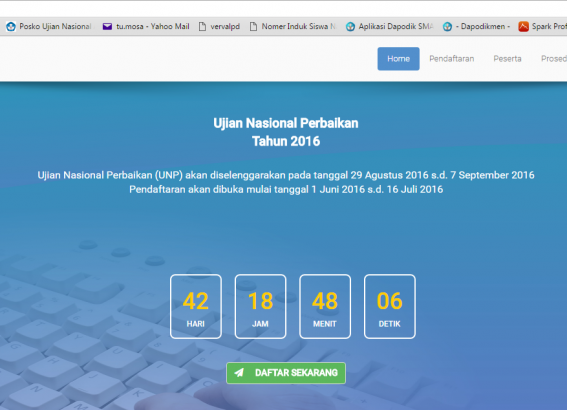The width and height of the screenshot is (567, 410).
Task: Click the Dapodikmen bookmark globe icon
Action: (x=447, y=26)
